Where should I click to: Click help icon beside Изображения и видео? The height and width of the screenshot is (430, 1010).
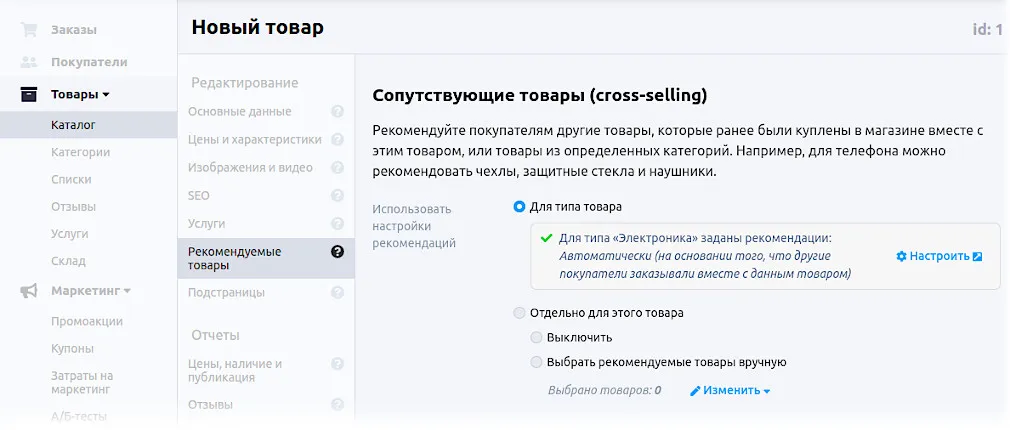337,168
